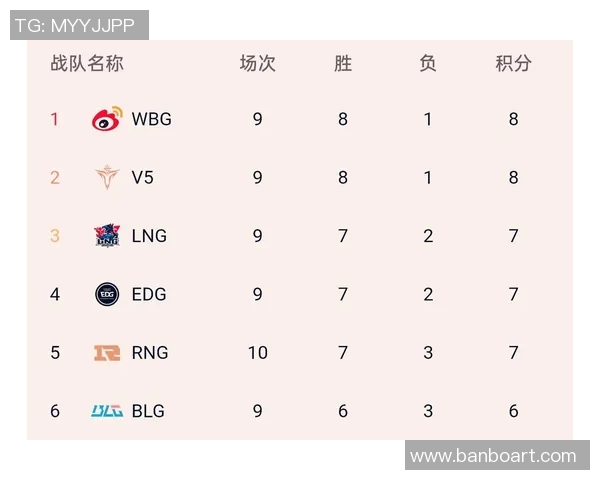Select the 战队名称 column header
This screenshot has height=480, width=600.
point(87,64)
